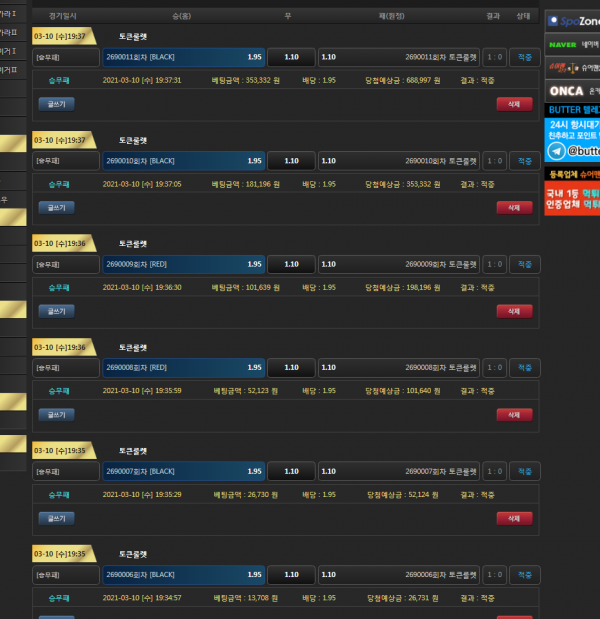The height and width of the screenshot is (619, 600).
Task: Delete the 2690011 round bet record
Action: pyautogui.click(x=514, y=103)
